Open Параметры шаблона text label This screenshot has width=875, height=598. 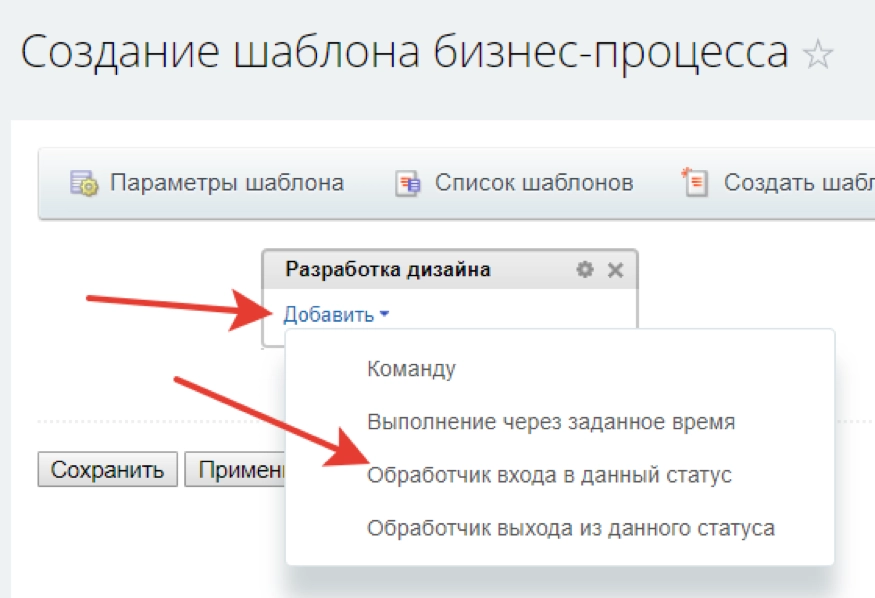coord(227,183)
